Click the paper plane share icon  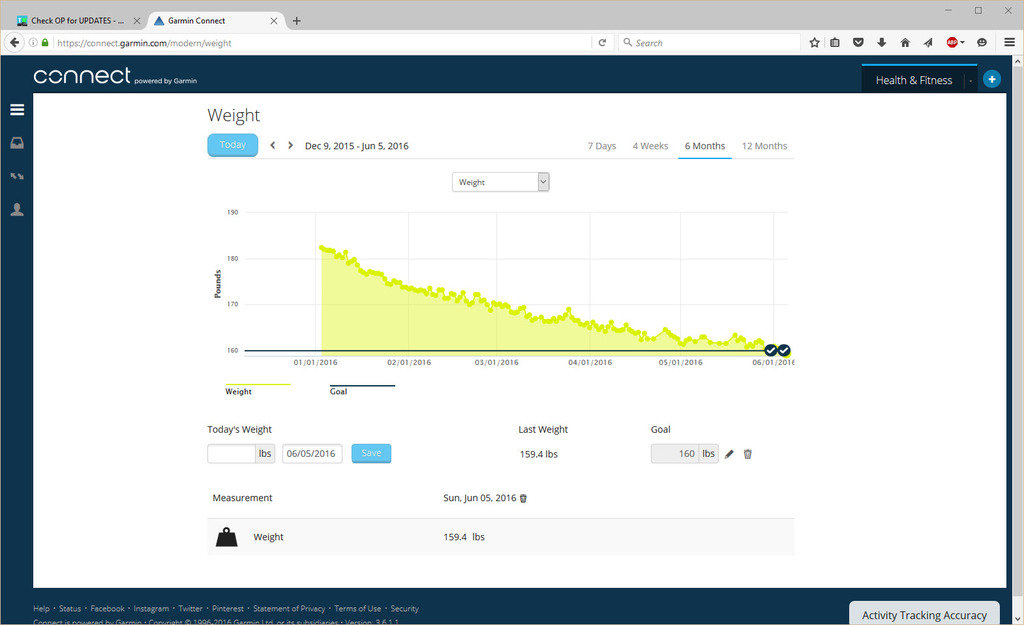point(928,42)
